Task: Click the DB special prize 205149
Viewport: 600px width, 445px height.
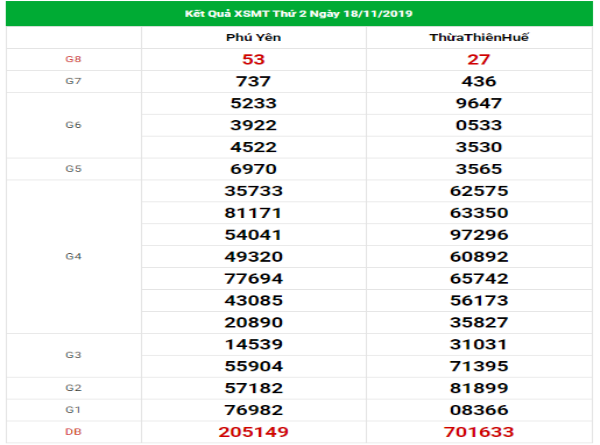Action: click(253, 432)
